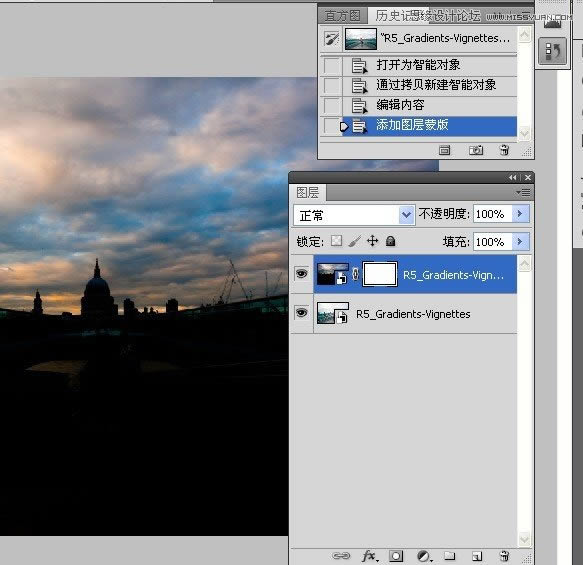
Task: Expand the 不透明度 opacity slider arrow
Action: (x=521, y=214)
